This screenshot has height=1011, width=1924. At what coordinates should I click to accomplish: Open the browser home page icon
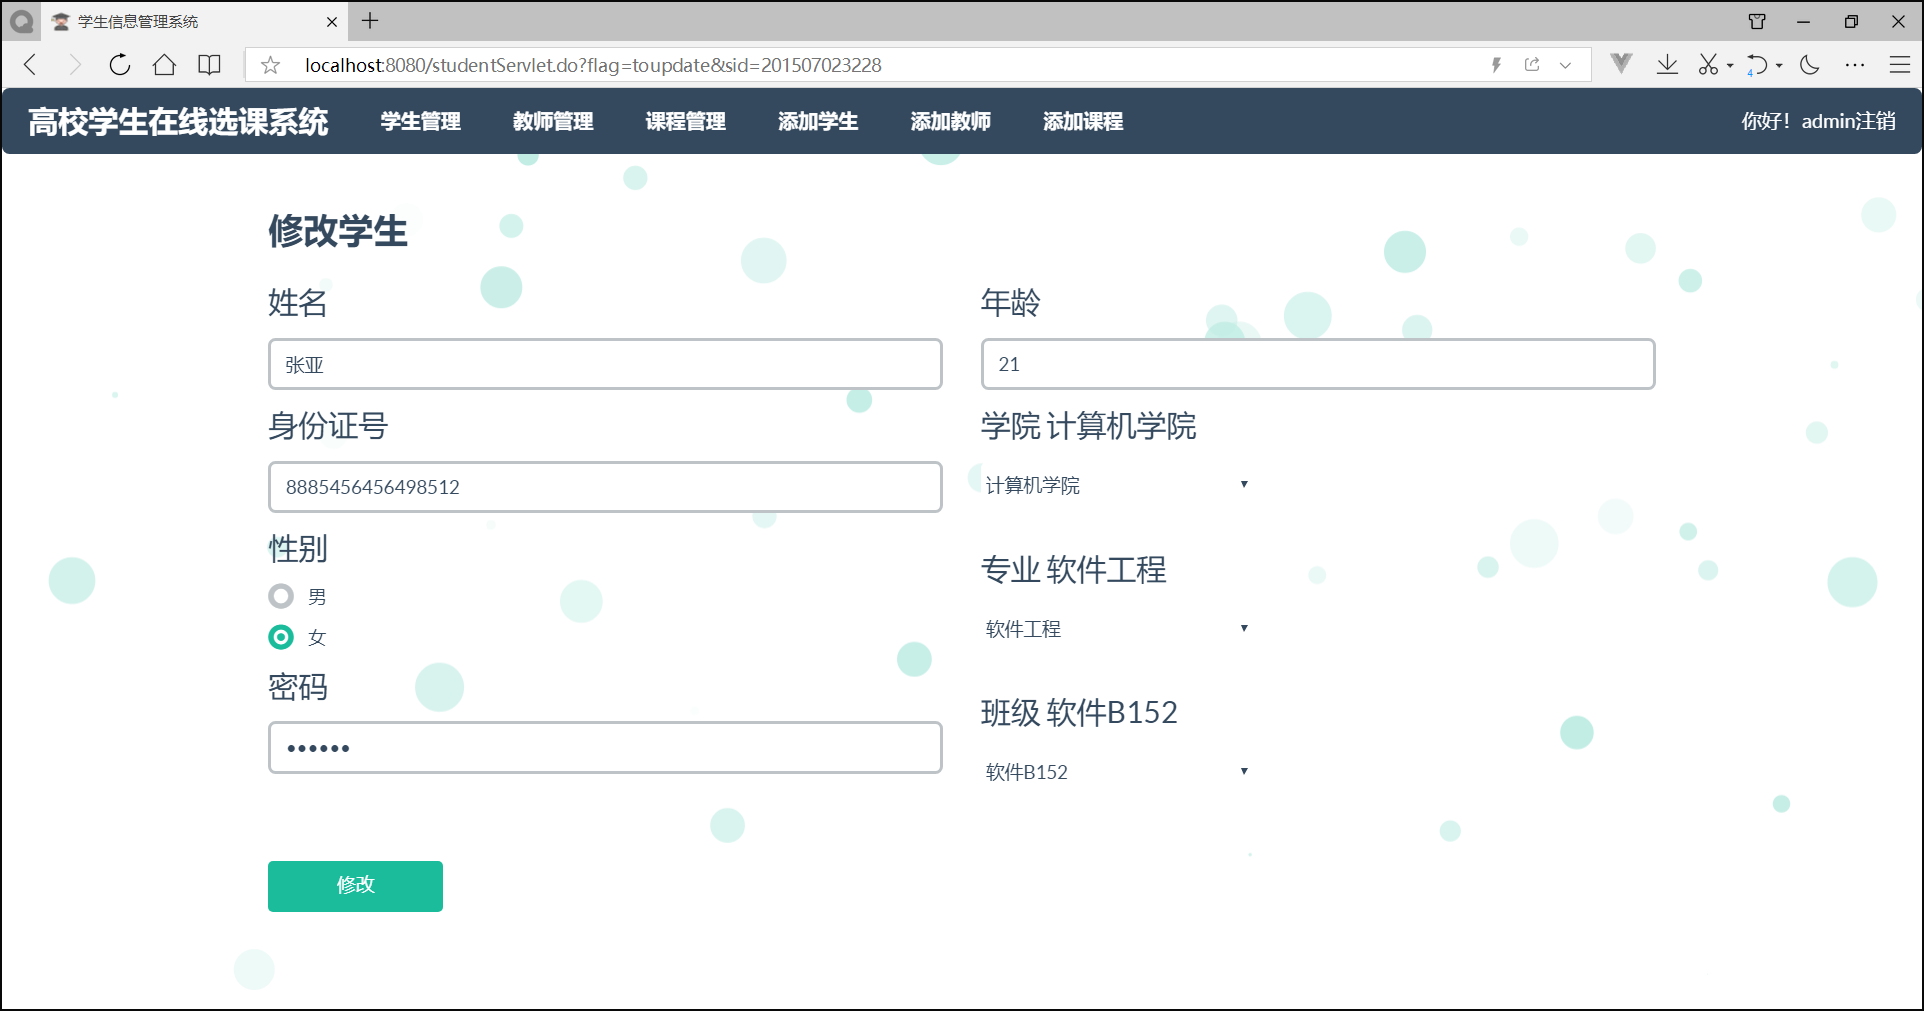pos(164,65)
